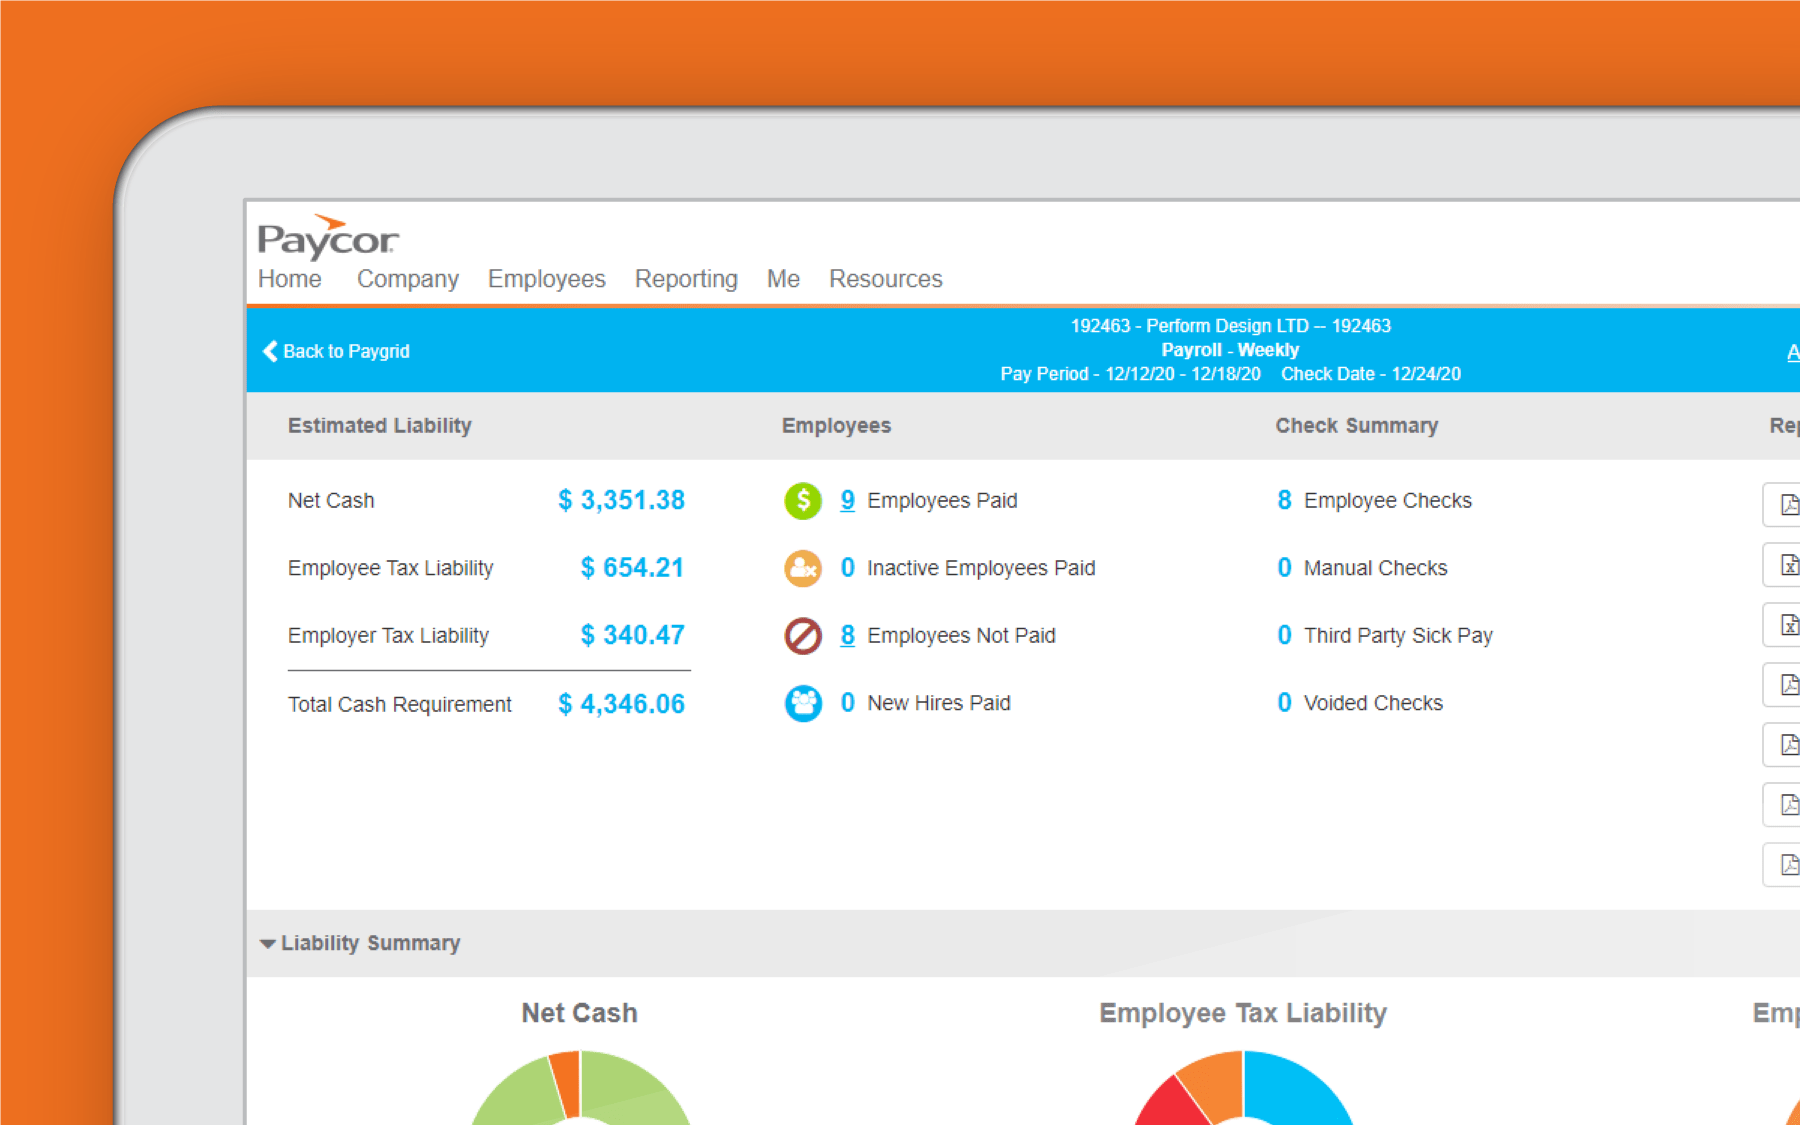Image resolution: width=1800 pixels, height=1125 pixels.
Task: Click the red prohibited Employees Not Paid icon
Action: click(x=803, y=636)
